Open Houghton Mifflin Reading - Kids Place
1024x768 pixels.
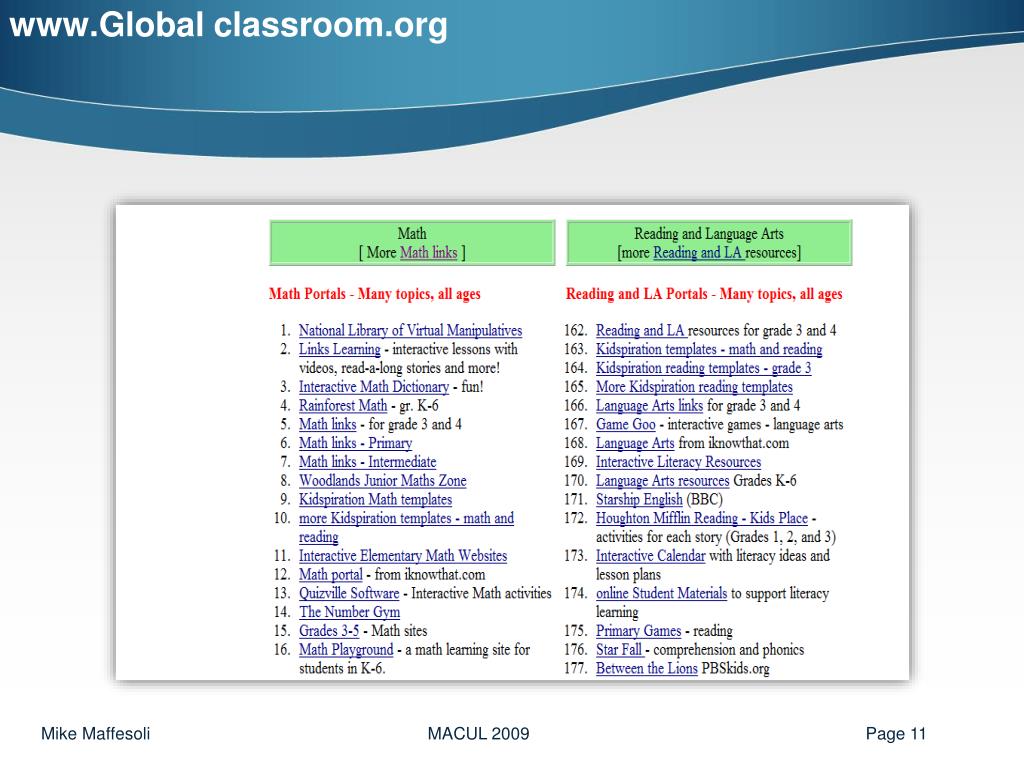coord(701,519)
